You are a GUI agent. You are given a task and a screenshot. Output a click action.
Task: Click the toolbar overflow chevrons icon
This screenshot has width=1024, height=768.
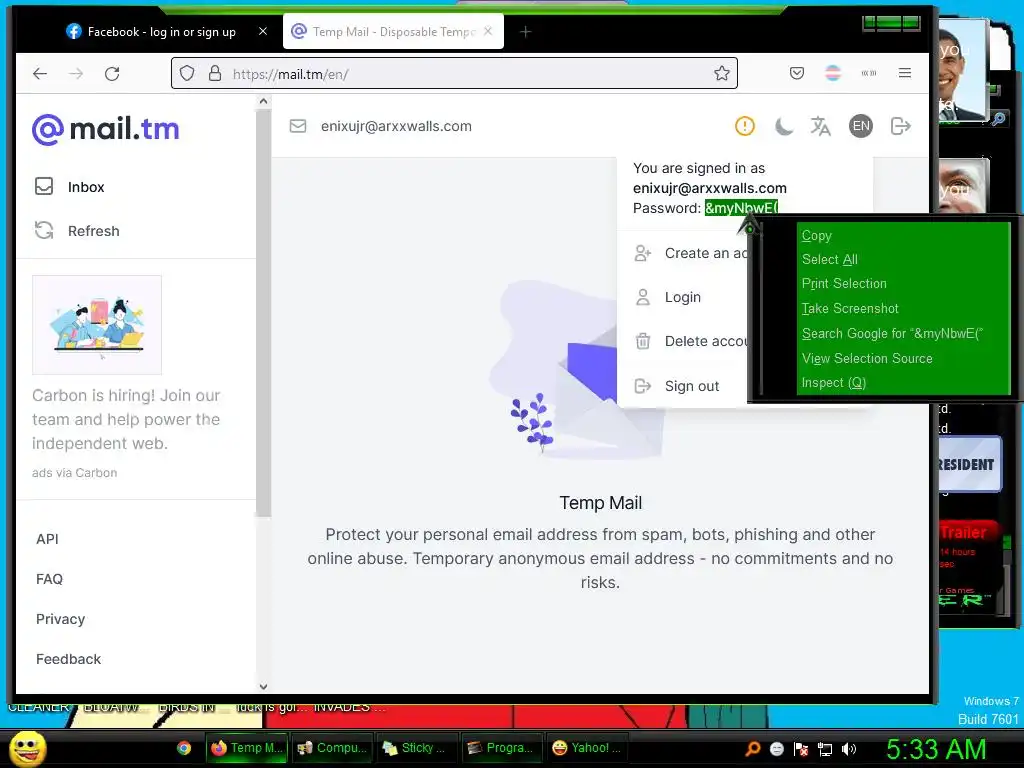click(869, 73)
